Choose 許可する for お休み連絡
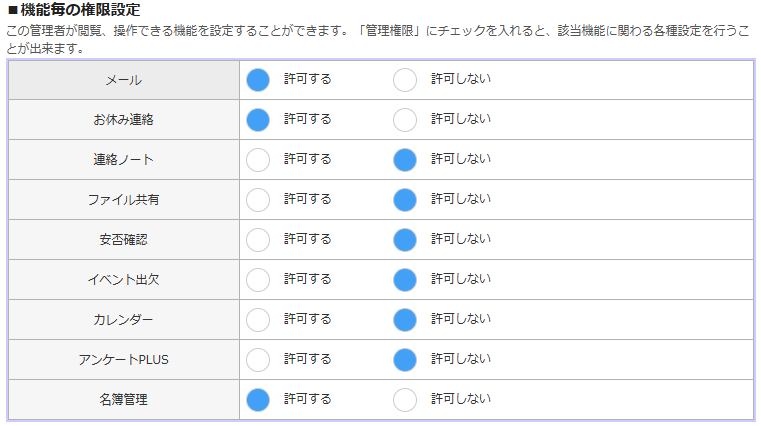The width and height of the screenshot is (761, 426). pos(258,120)
